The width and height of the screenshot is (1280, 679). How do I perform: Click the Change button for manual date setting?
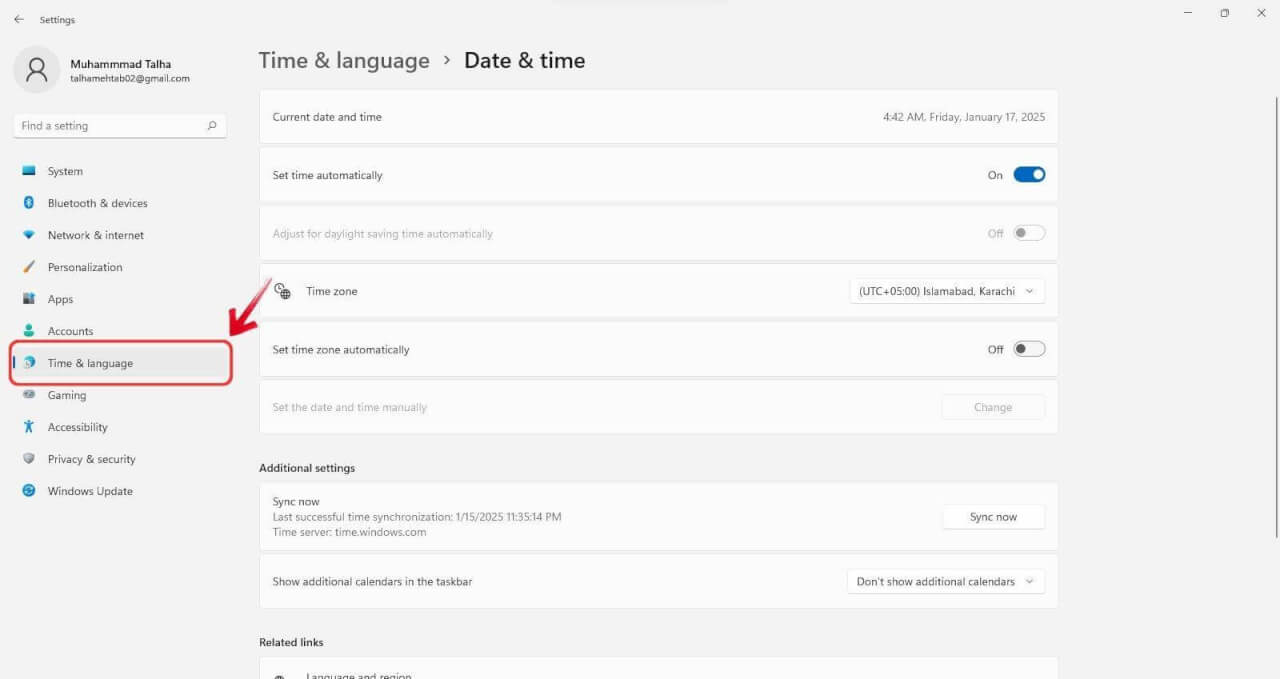[992, 407]
